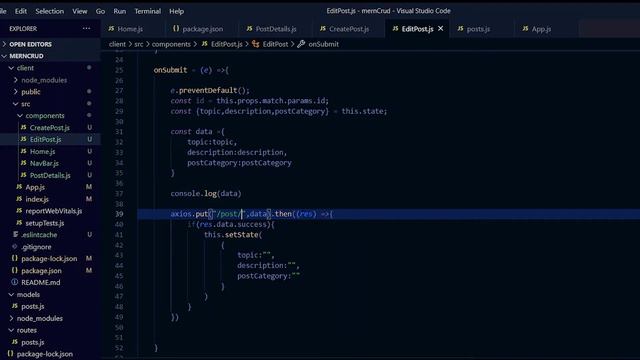Click onSubmit wrench icon in breadcrumb
The height and width of the screenshot is (360, 640).
pos(301,44)
